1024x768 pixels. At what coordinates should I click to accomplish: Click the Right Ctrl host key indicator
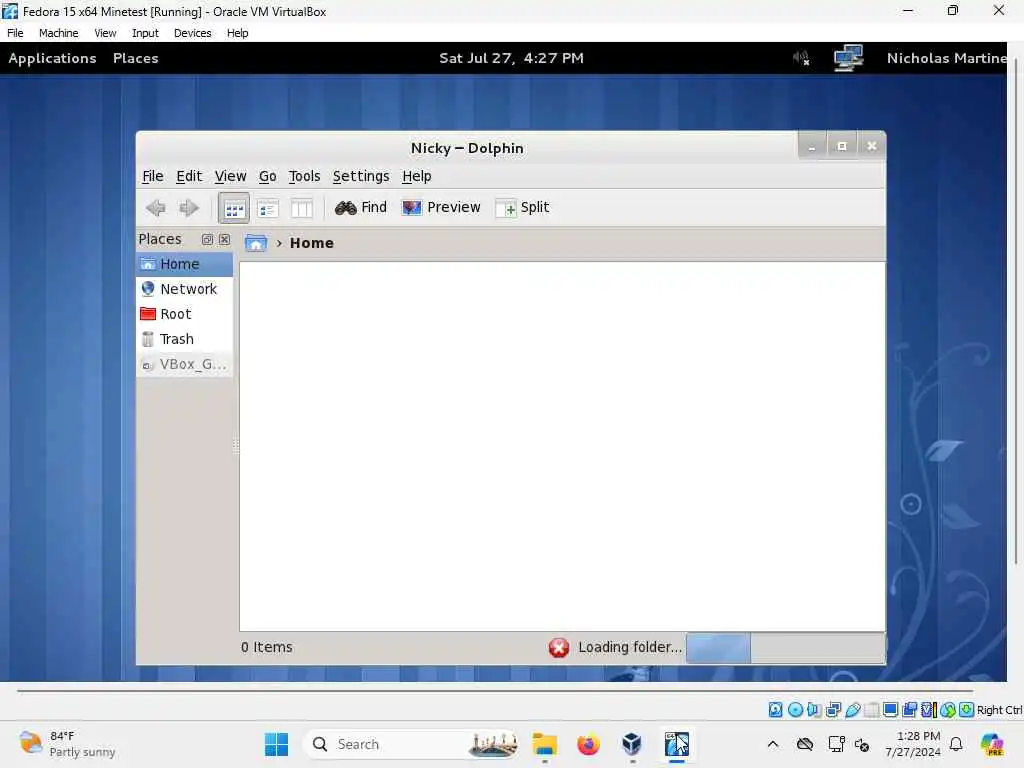[x=999, y=710]
